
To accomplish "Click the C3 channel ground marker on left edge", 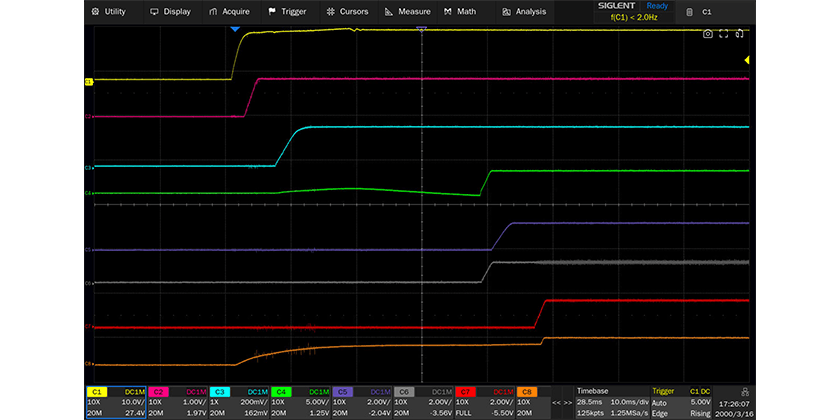I will click(x=89, y=167).
